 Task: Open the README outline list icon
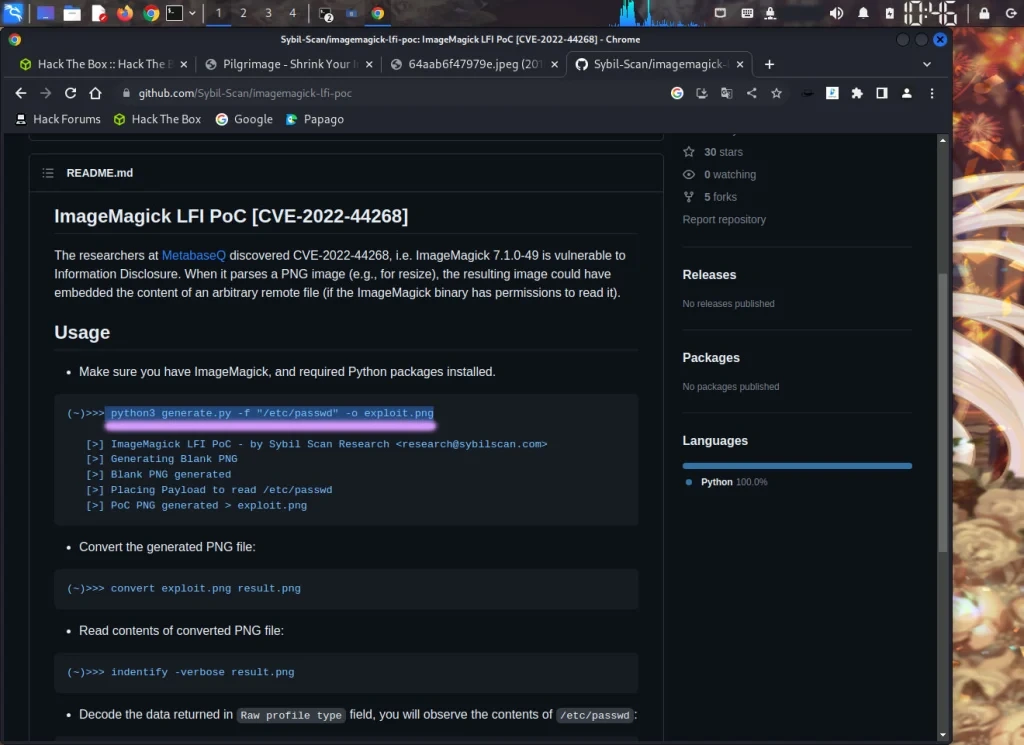48,173
